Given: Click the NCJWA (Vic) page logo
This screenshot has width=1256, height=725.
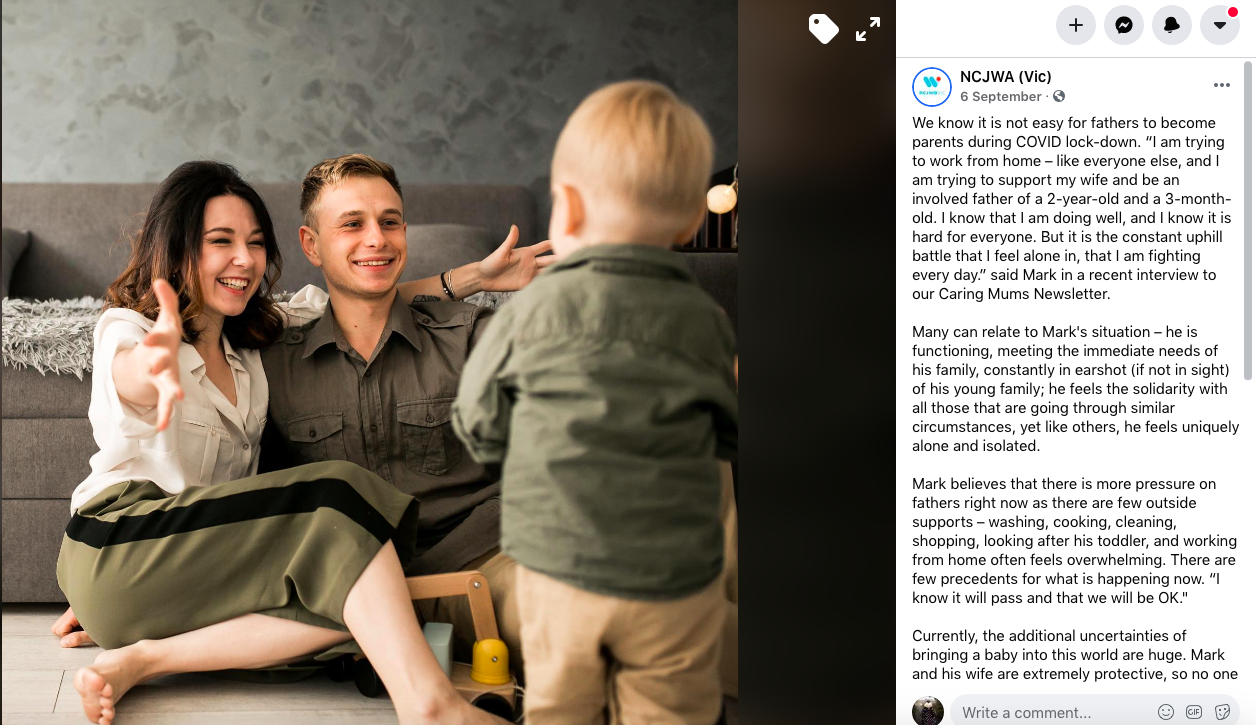Looking at the screenshot, I should (932, 87).
